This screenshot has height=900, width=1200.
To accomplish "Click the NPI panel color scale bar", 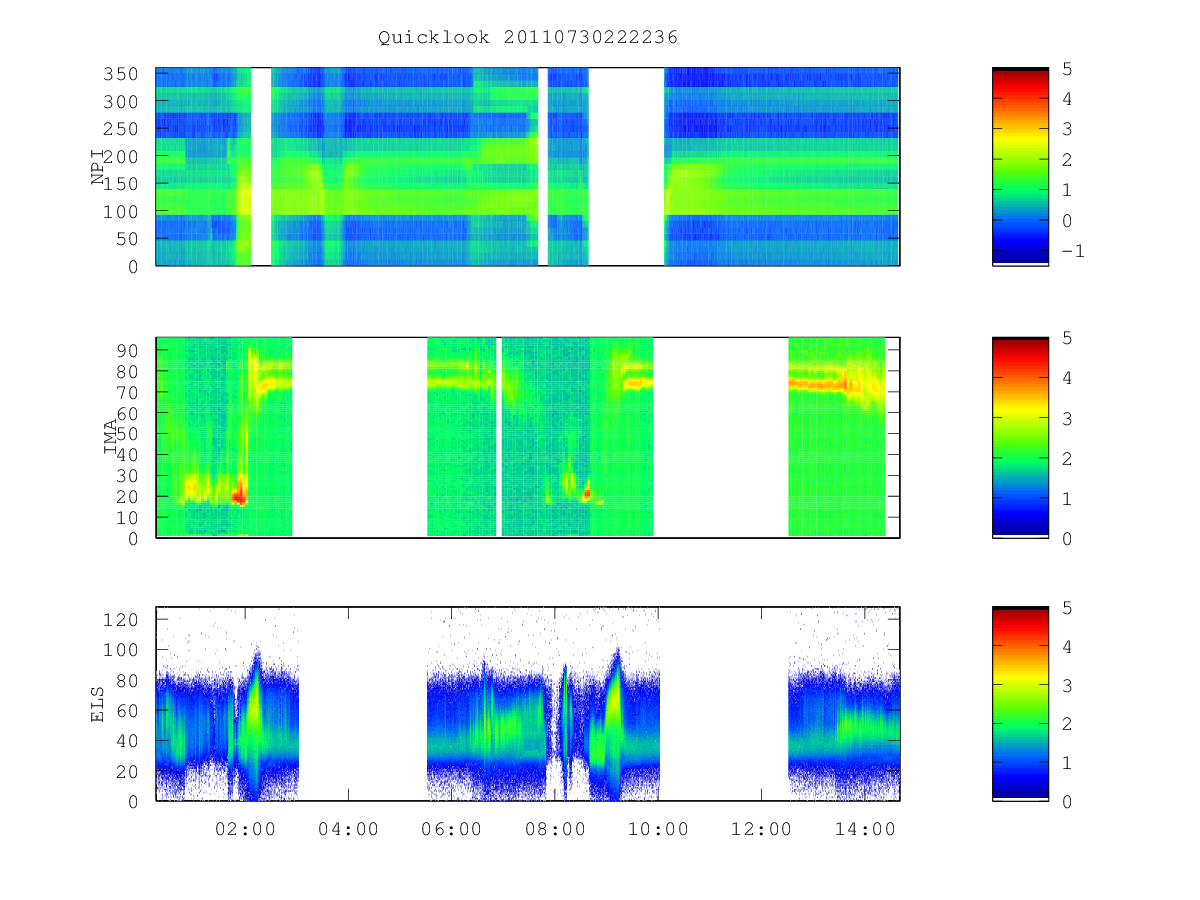I will coord(1020,167).
